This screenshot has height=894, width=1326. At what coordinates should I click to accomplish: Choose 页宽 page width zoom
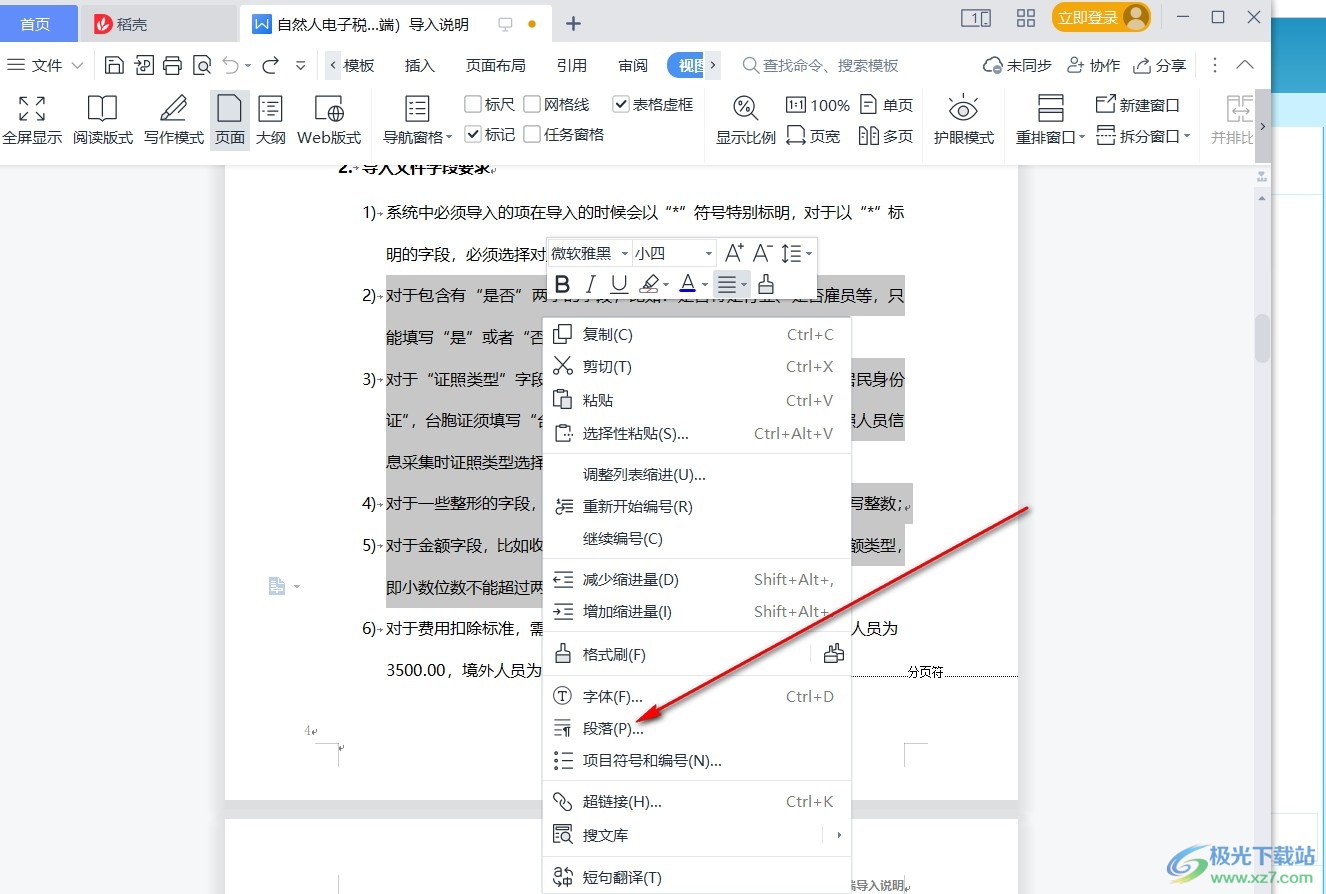point(813,136)
